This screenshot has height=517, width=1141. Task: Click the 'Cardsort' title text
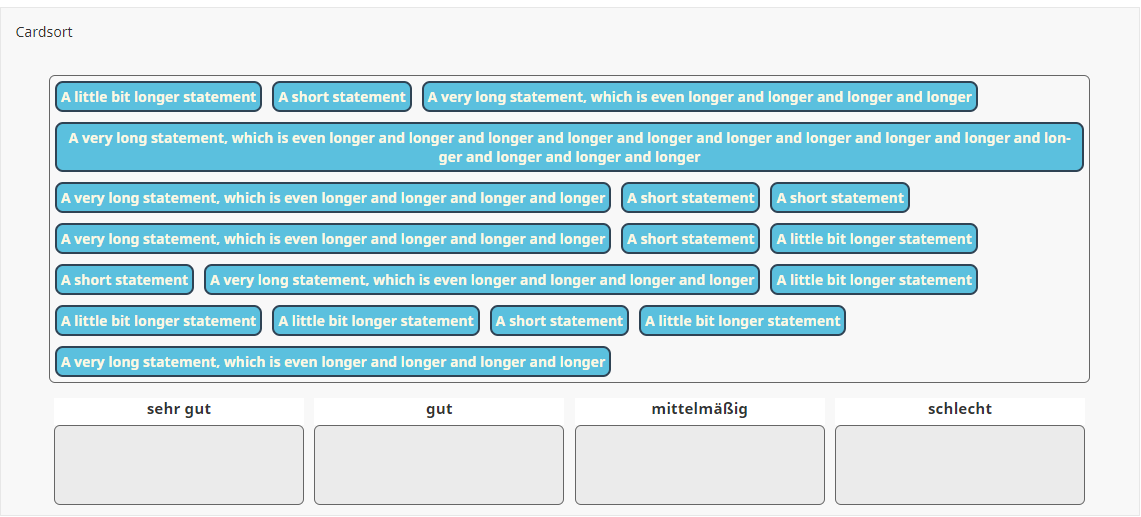pyautogui.click(x=44, y=32)
